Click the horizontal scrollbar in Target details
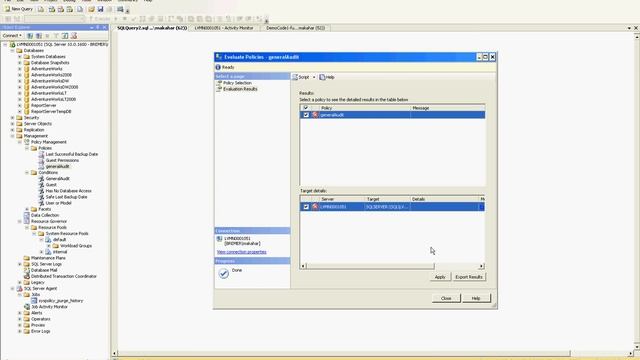This screenshot has height=360, width=640. (371, 266)
